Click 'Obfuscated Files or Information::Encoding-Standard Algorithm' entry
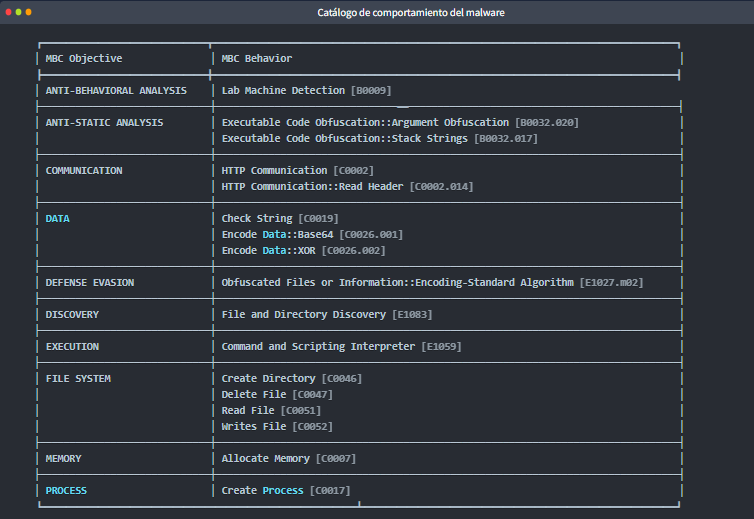This screenshot has width=754, height=519. tap(397, 283)
